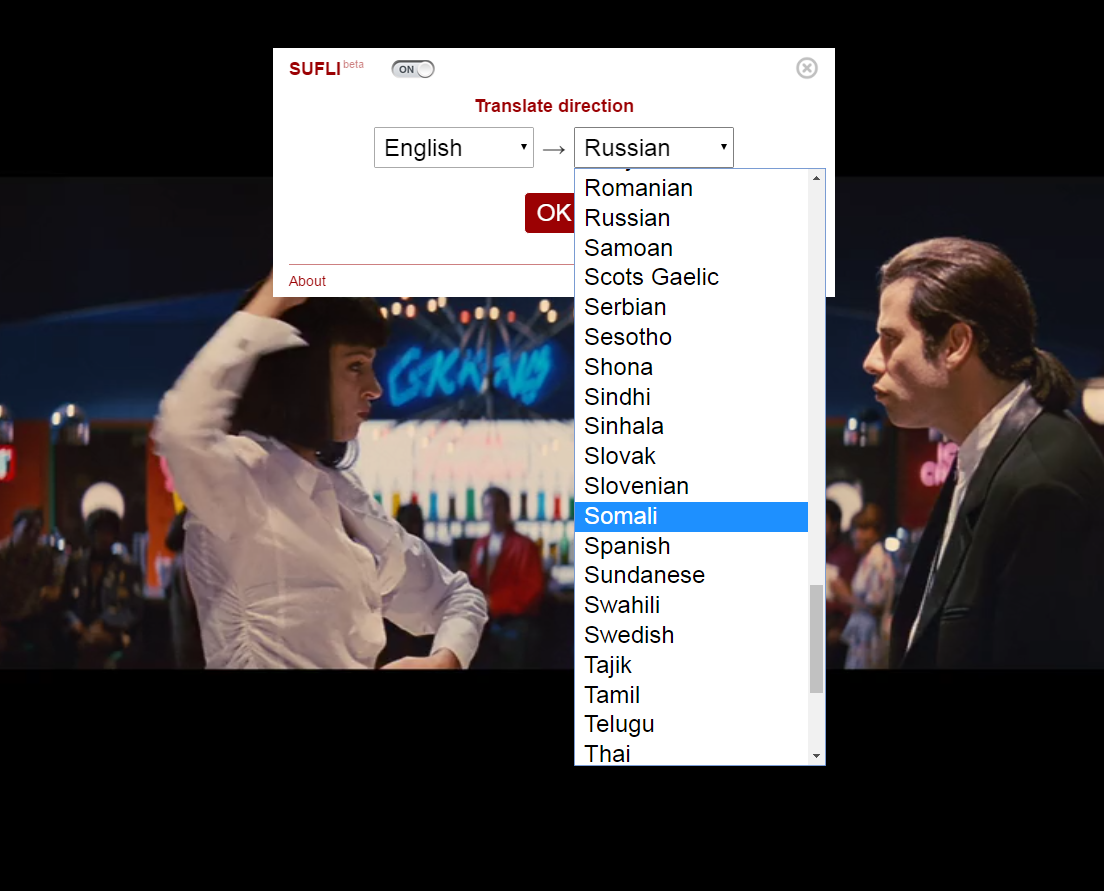Click the SUFLI logo
The height and width of the screenshot is (891, 1104).
point(315,69)
